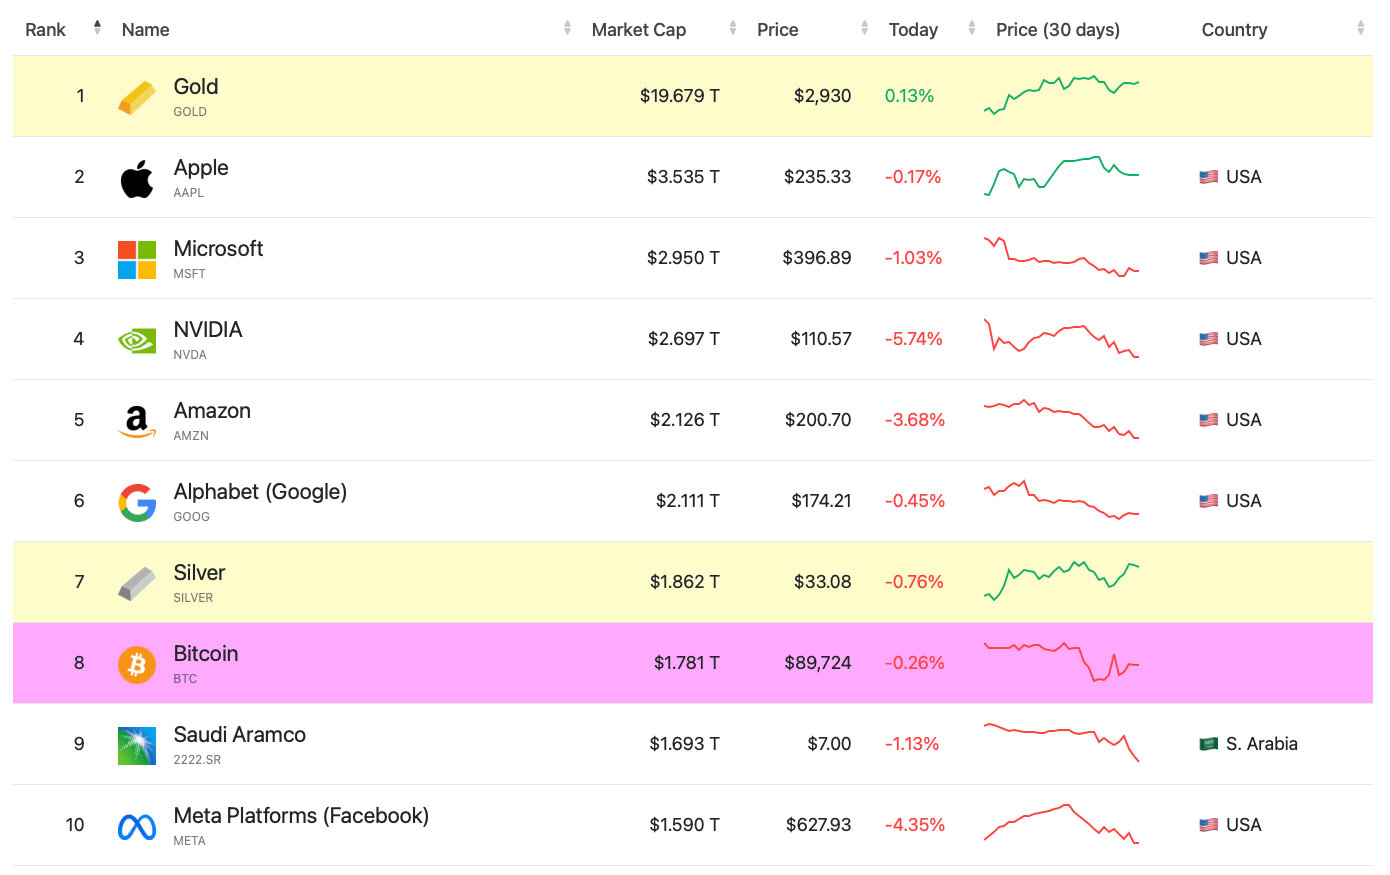Click the Meta logo icon

coord(137,827)
